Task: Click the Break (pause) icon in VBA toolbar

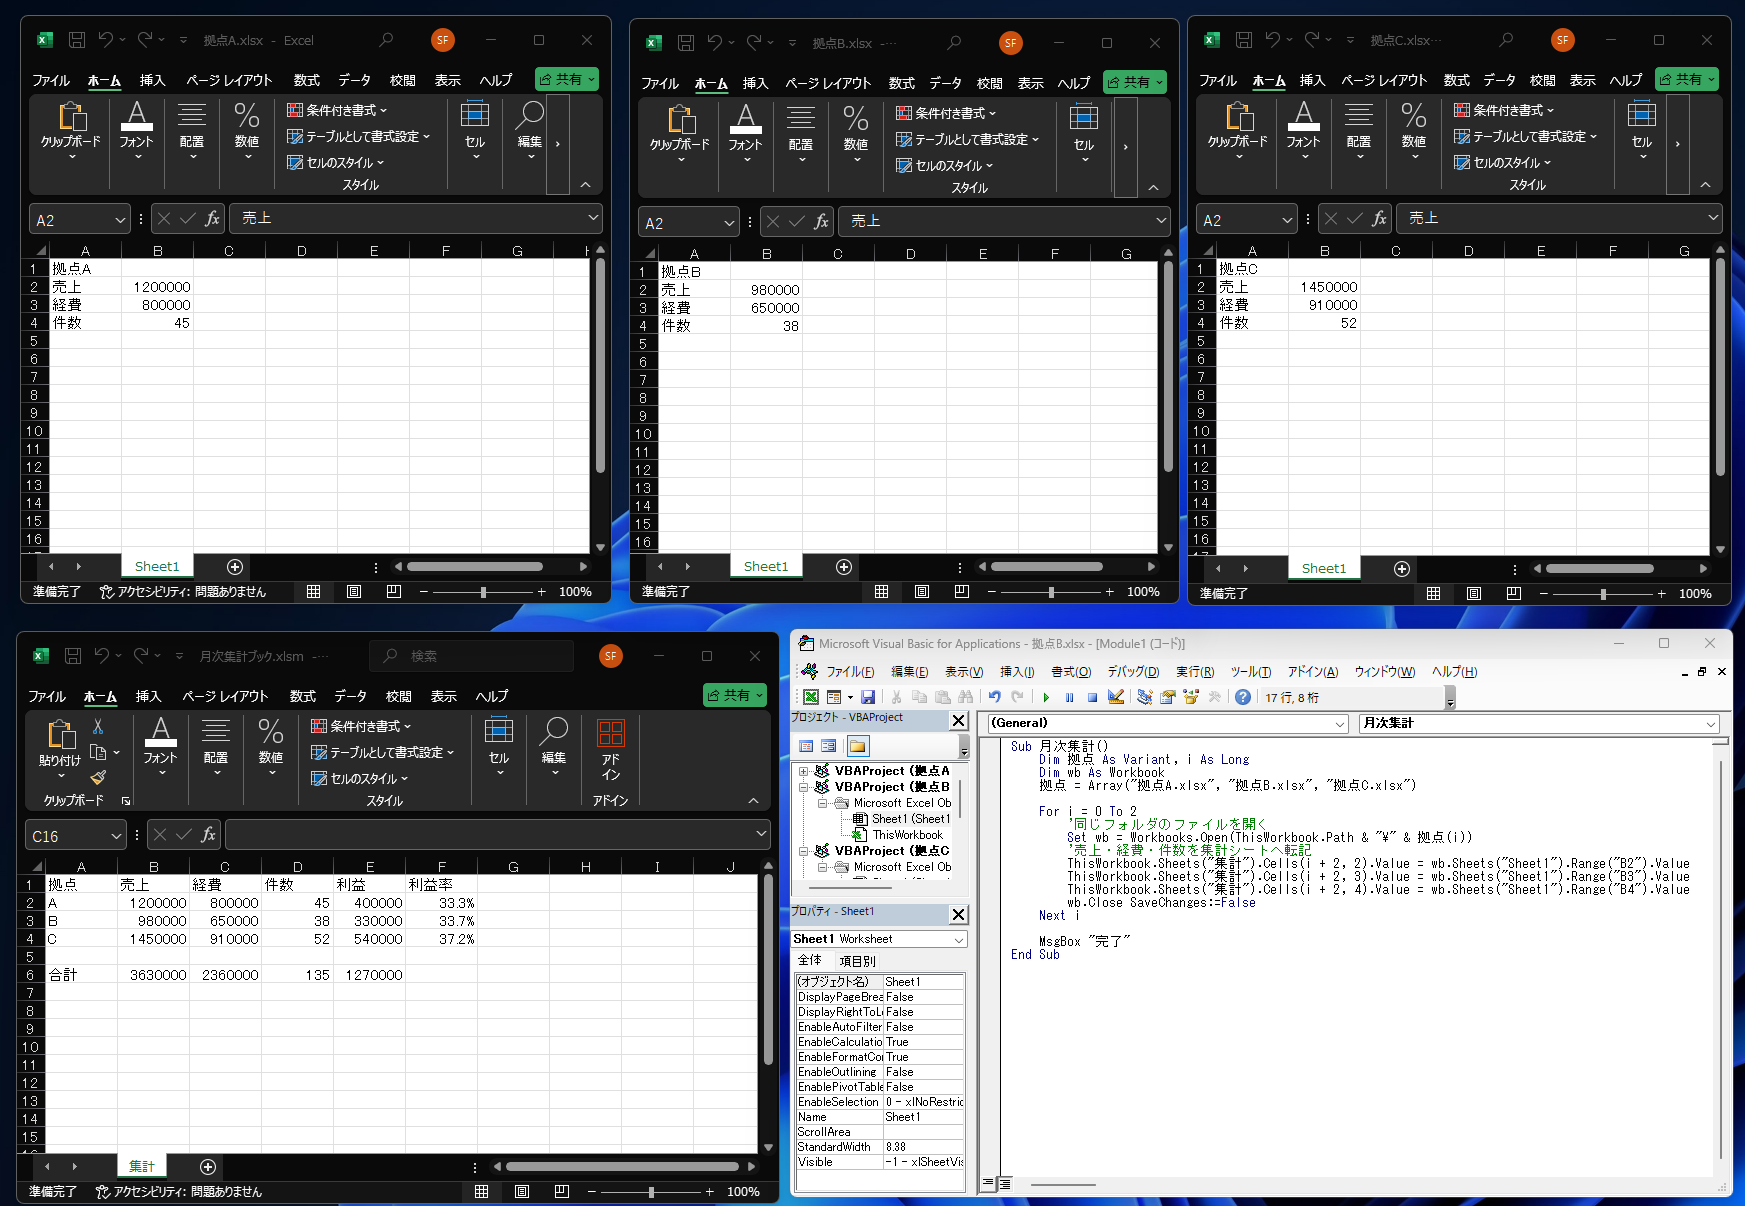Action: pos(1069,697)
